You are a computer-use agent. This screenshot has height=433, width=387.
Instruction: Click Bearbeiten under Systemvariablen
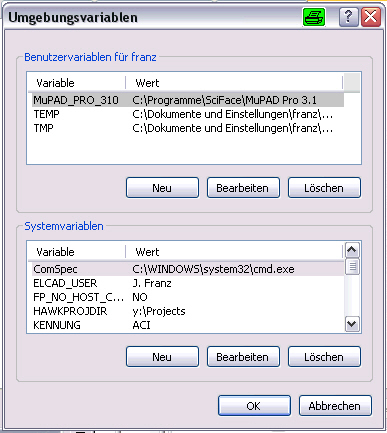coord(243,357)
